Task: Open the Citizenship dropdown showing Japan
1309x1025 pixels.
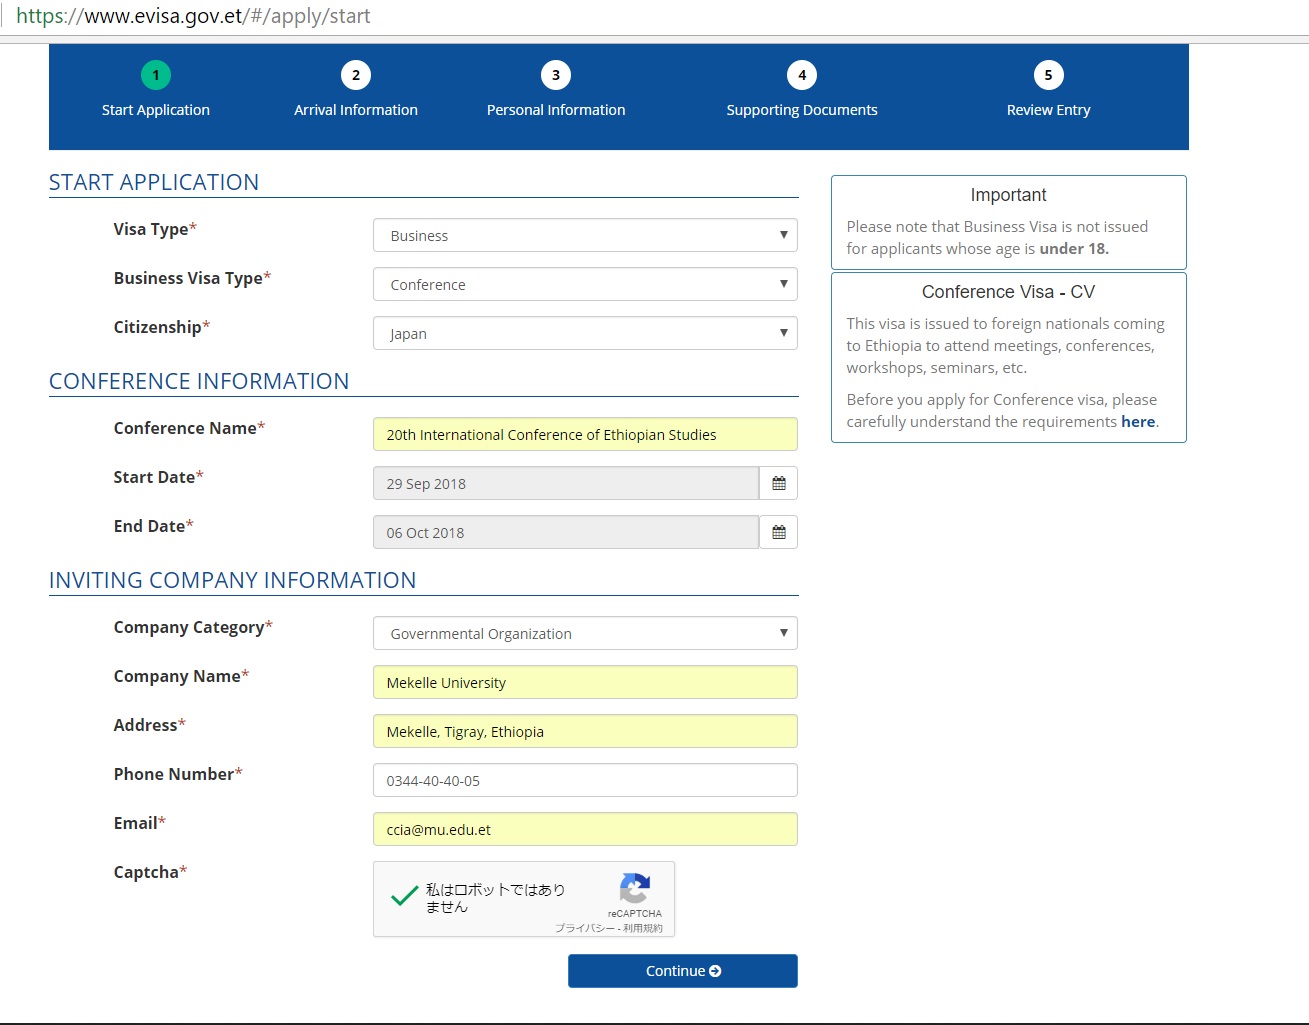Action: pos(585,334)
